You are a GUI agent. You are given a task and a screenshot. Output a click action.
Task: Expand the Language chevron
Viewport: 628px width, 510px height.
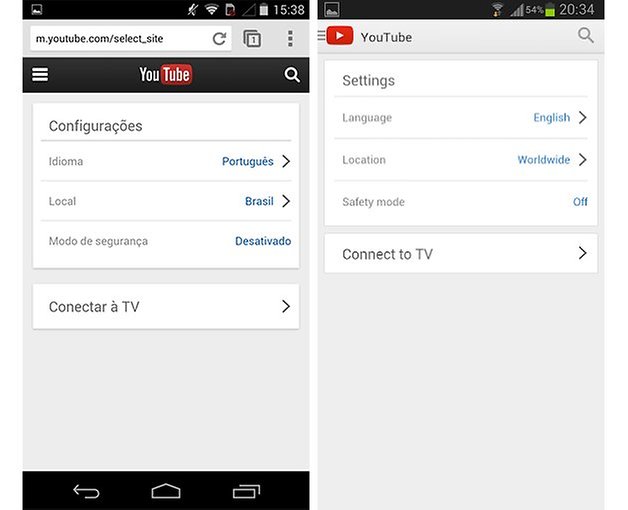click(x=583, y=117)
